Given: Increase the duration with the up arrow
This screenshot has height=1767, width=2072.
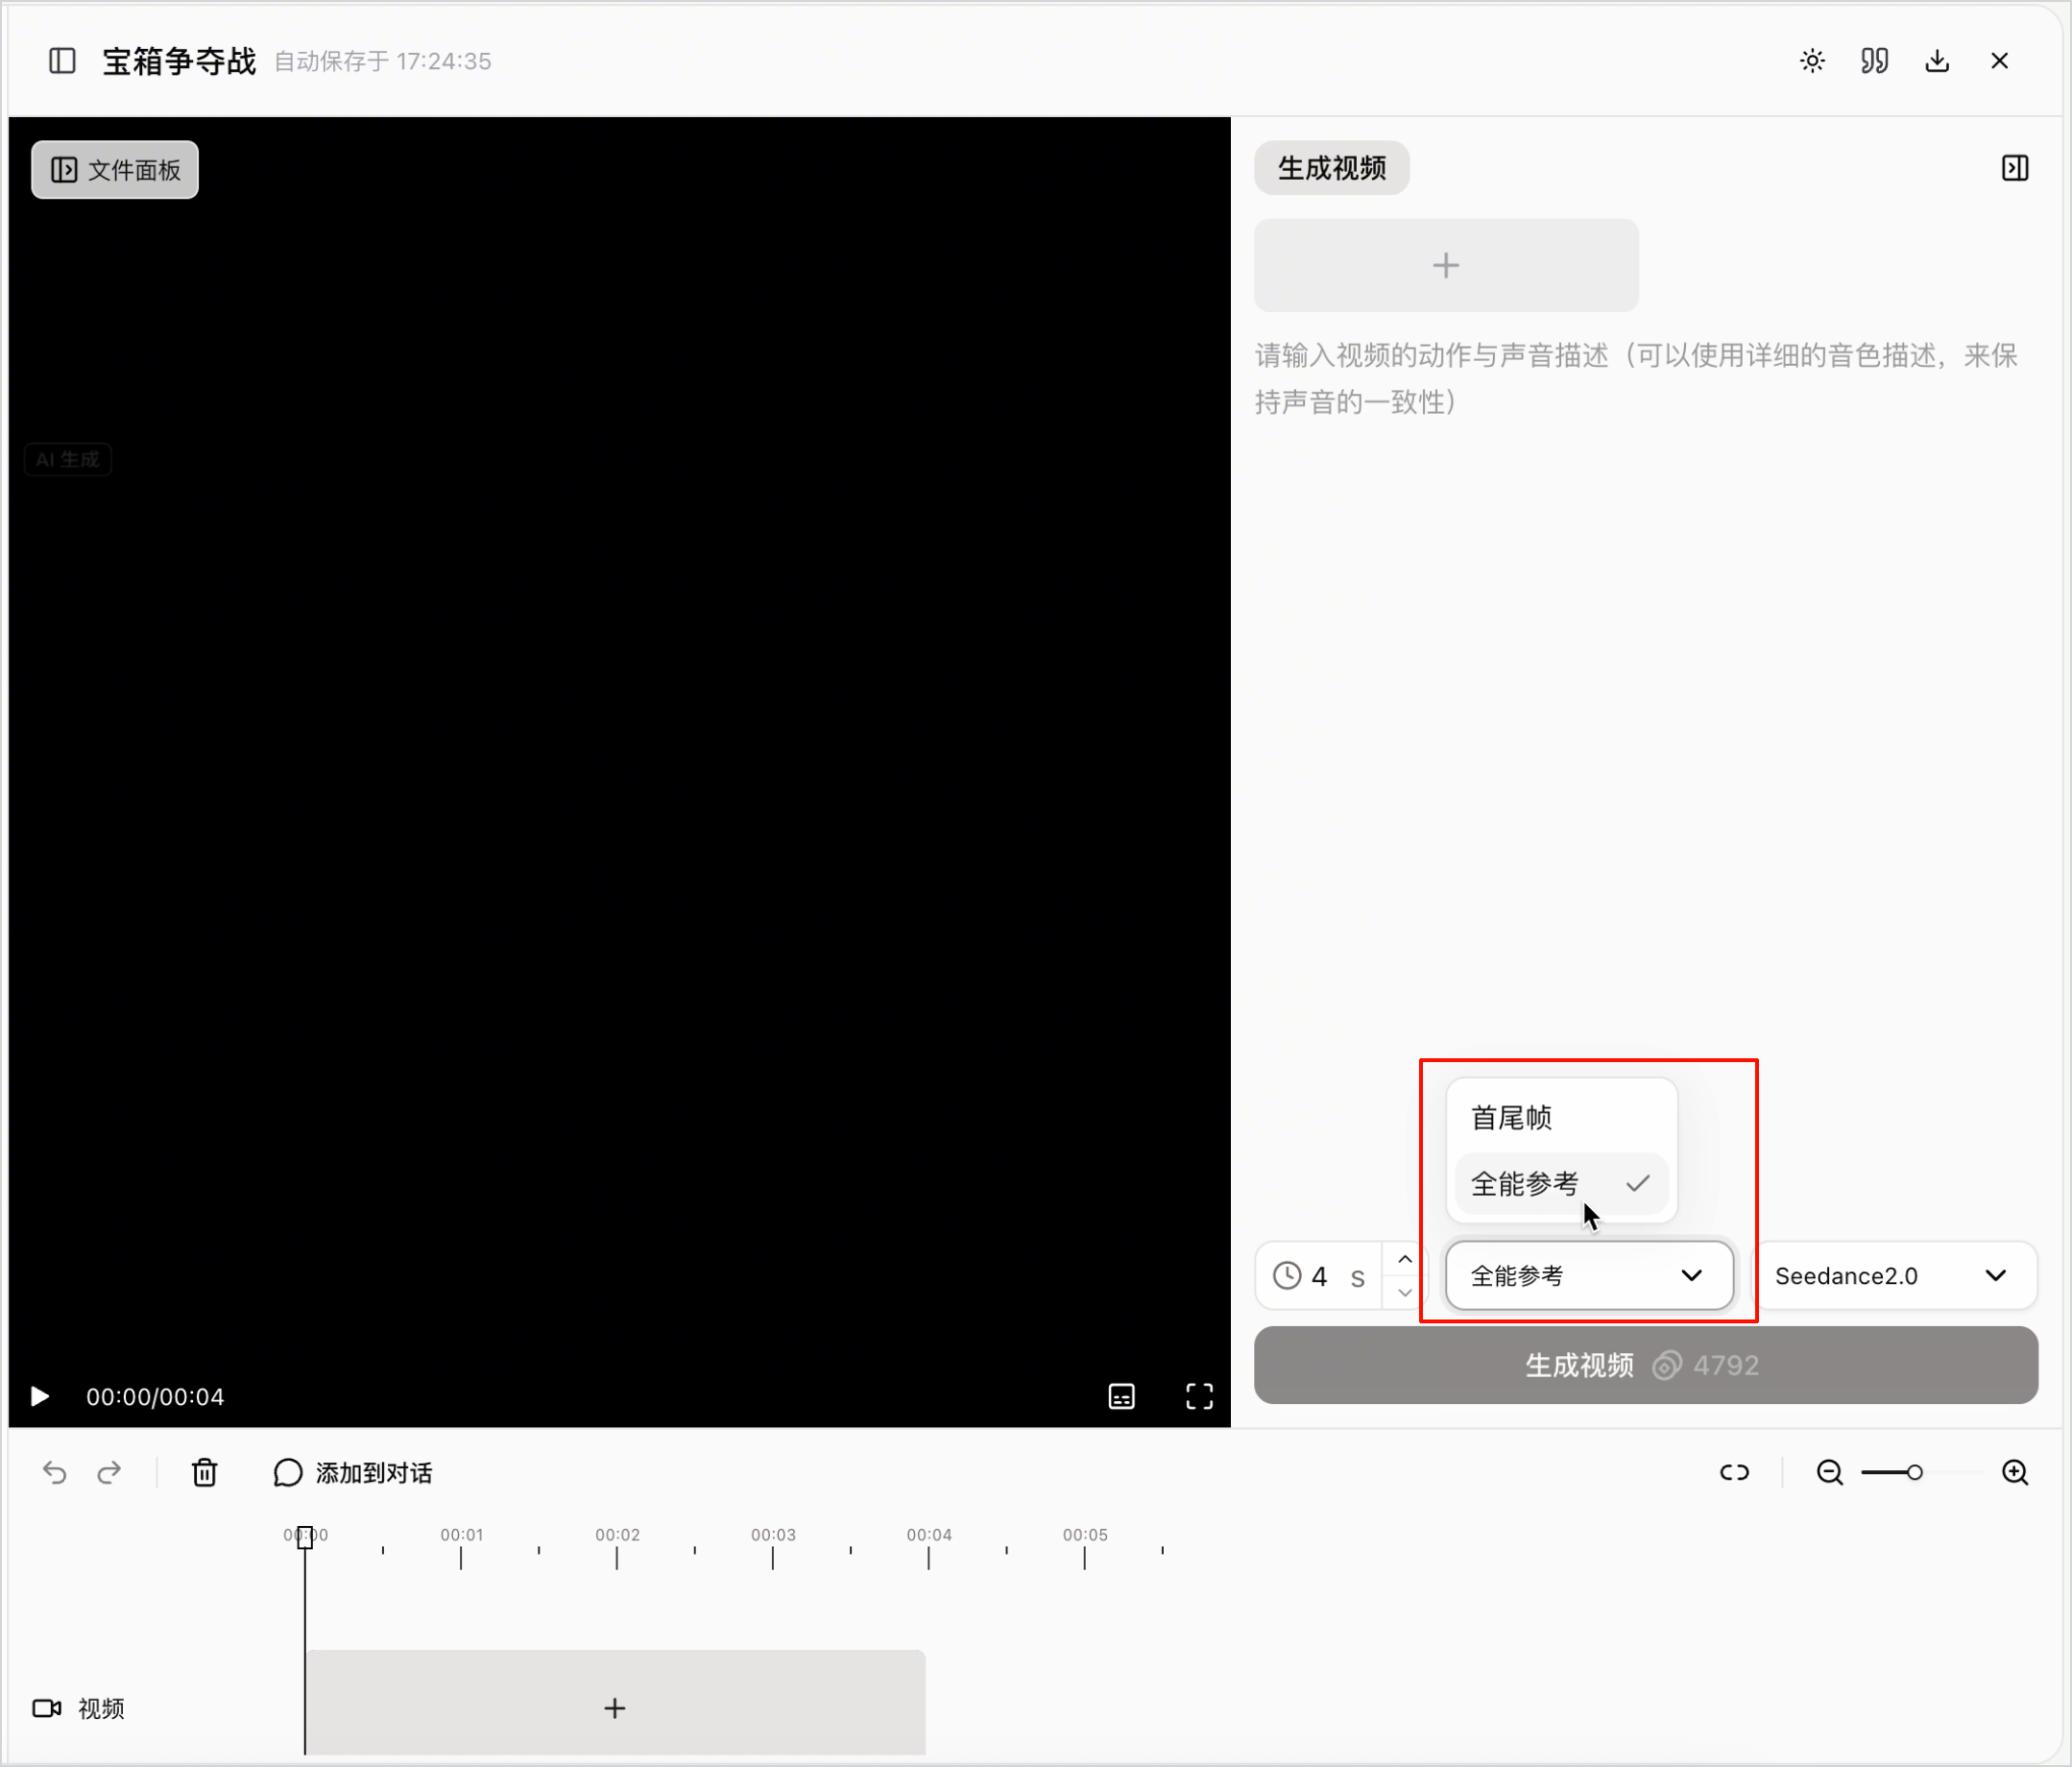Looking at the screenshot, I should click(1404, 1259).
